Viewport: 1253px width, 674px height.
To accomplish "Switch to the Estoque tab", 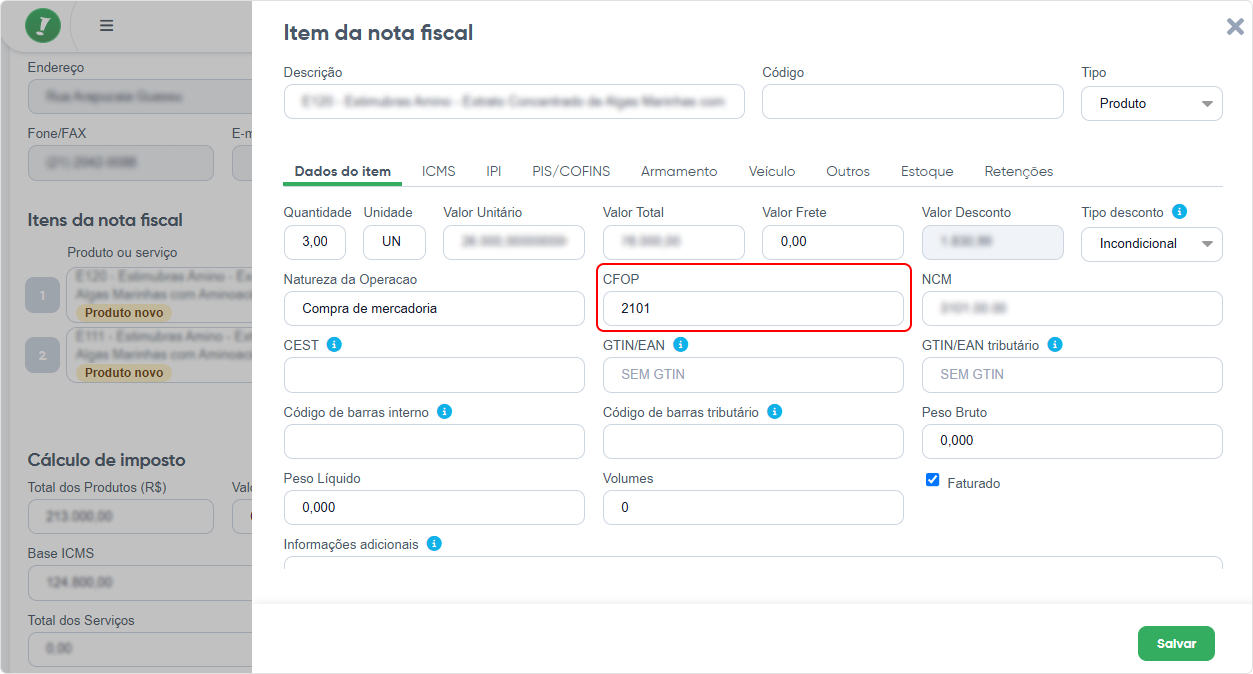I will coord(927,172).
